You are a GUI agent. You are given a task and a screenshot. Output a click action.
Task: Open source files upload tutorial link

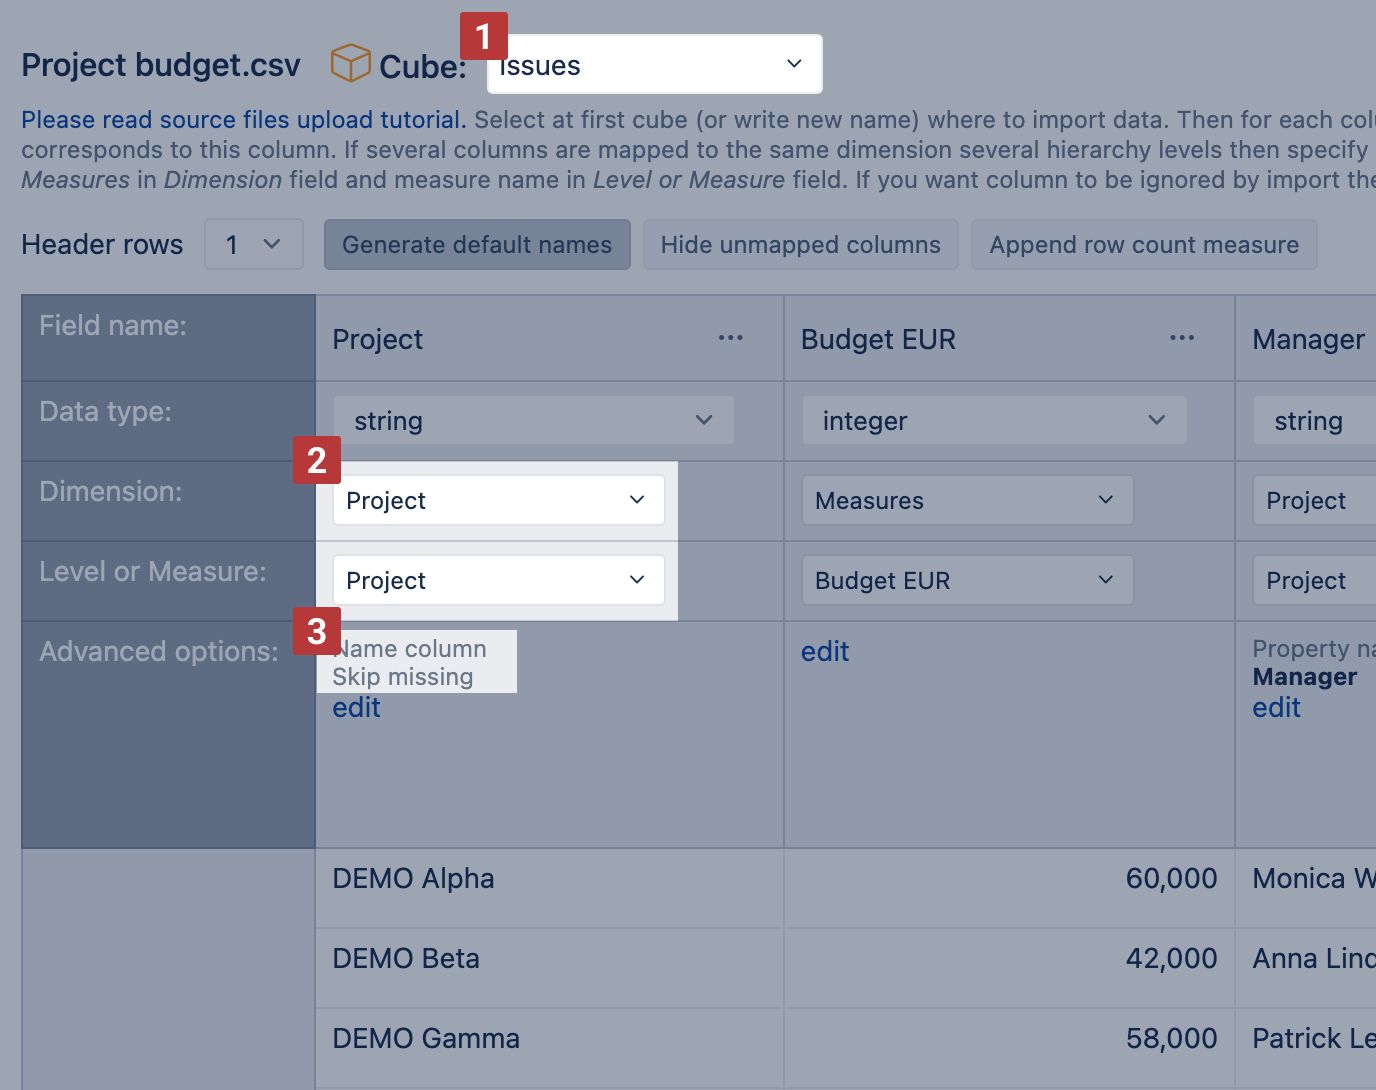(243, 120)
